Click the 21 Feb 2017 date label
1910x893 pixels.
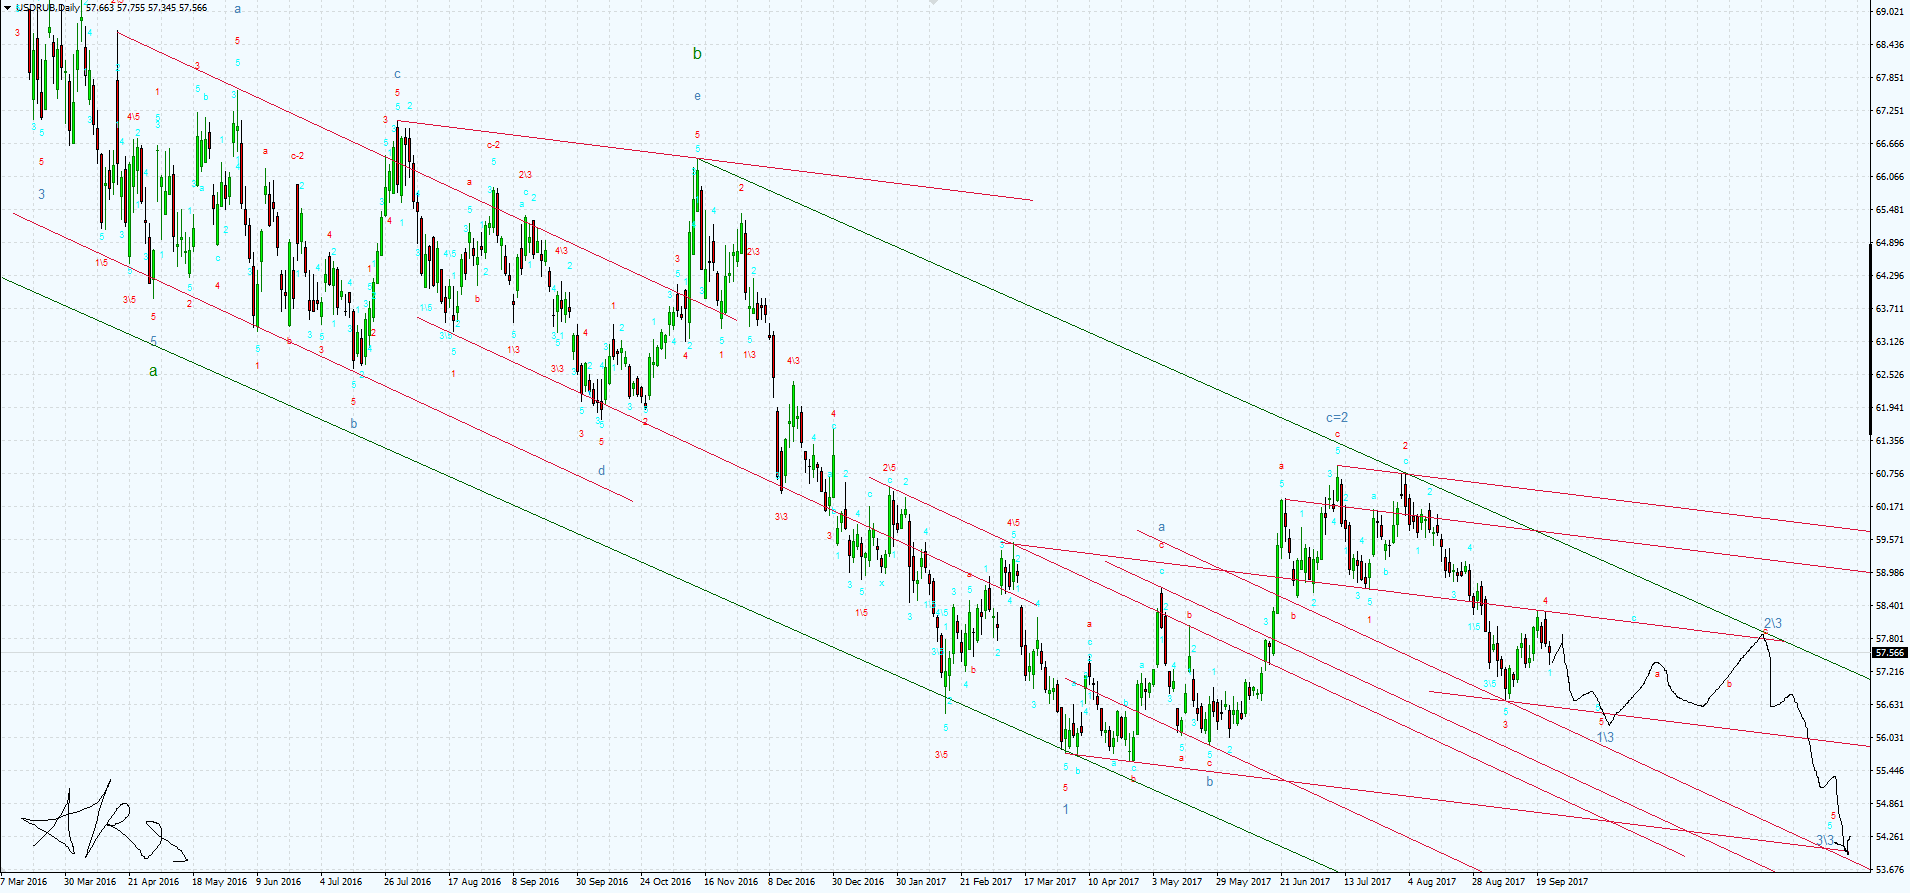(x=986, y=882)
